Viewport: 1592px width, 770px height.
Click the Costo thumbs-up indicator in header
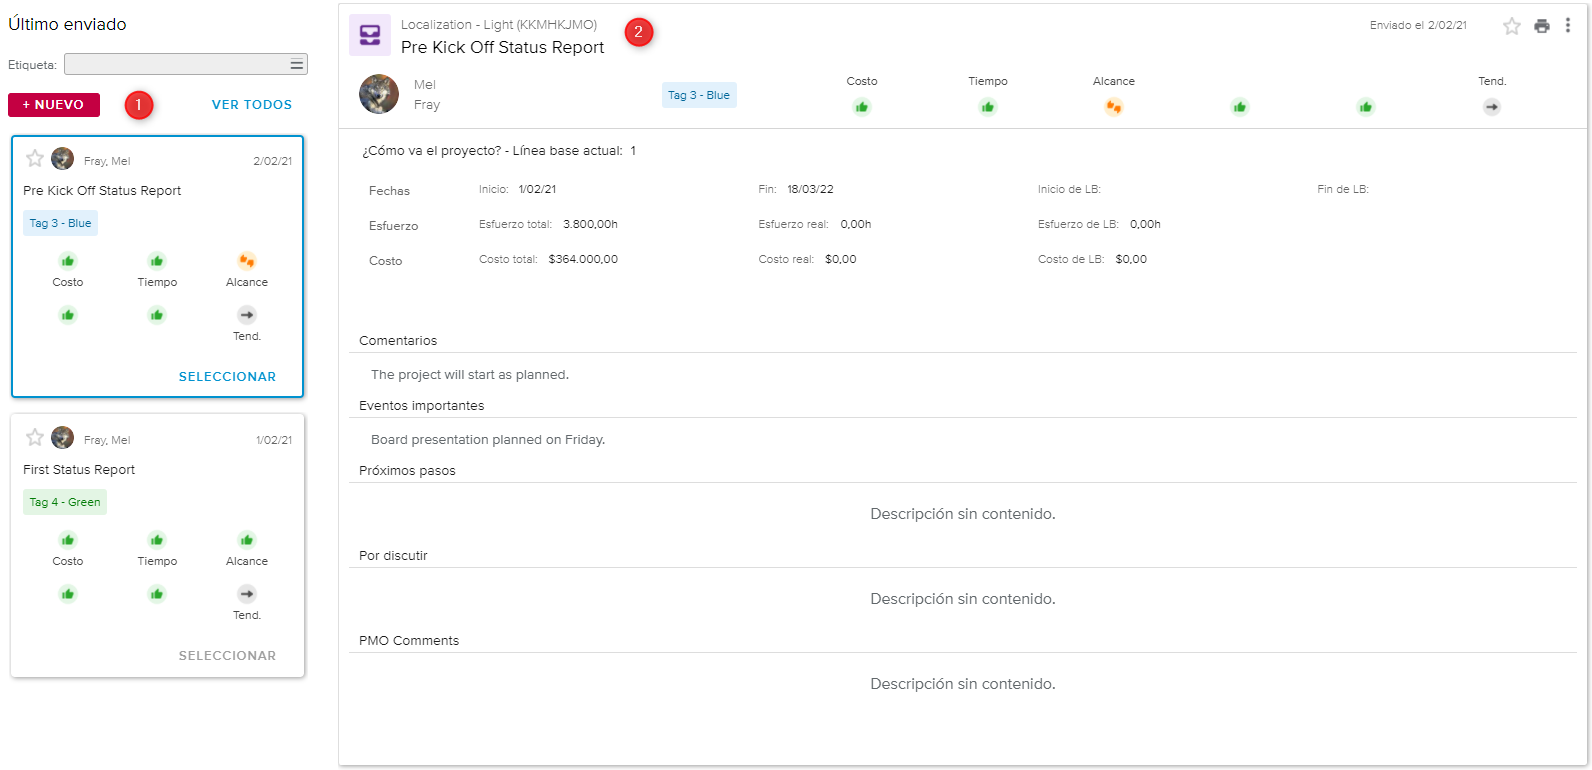click(862, 107)
